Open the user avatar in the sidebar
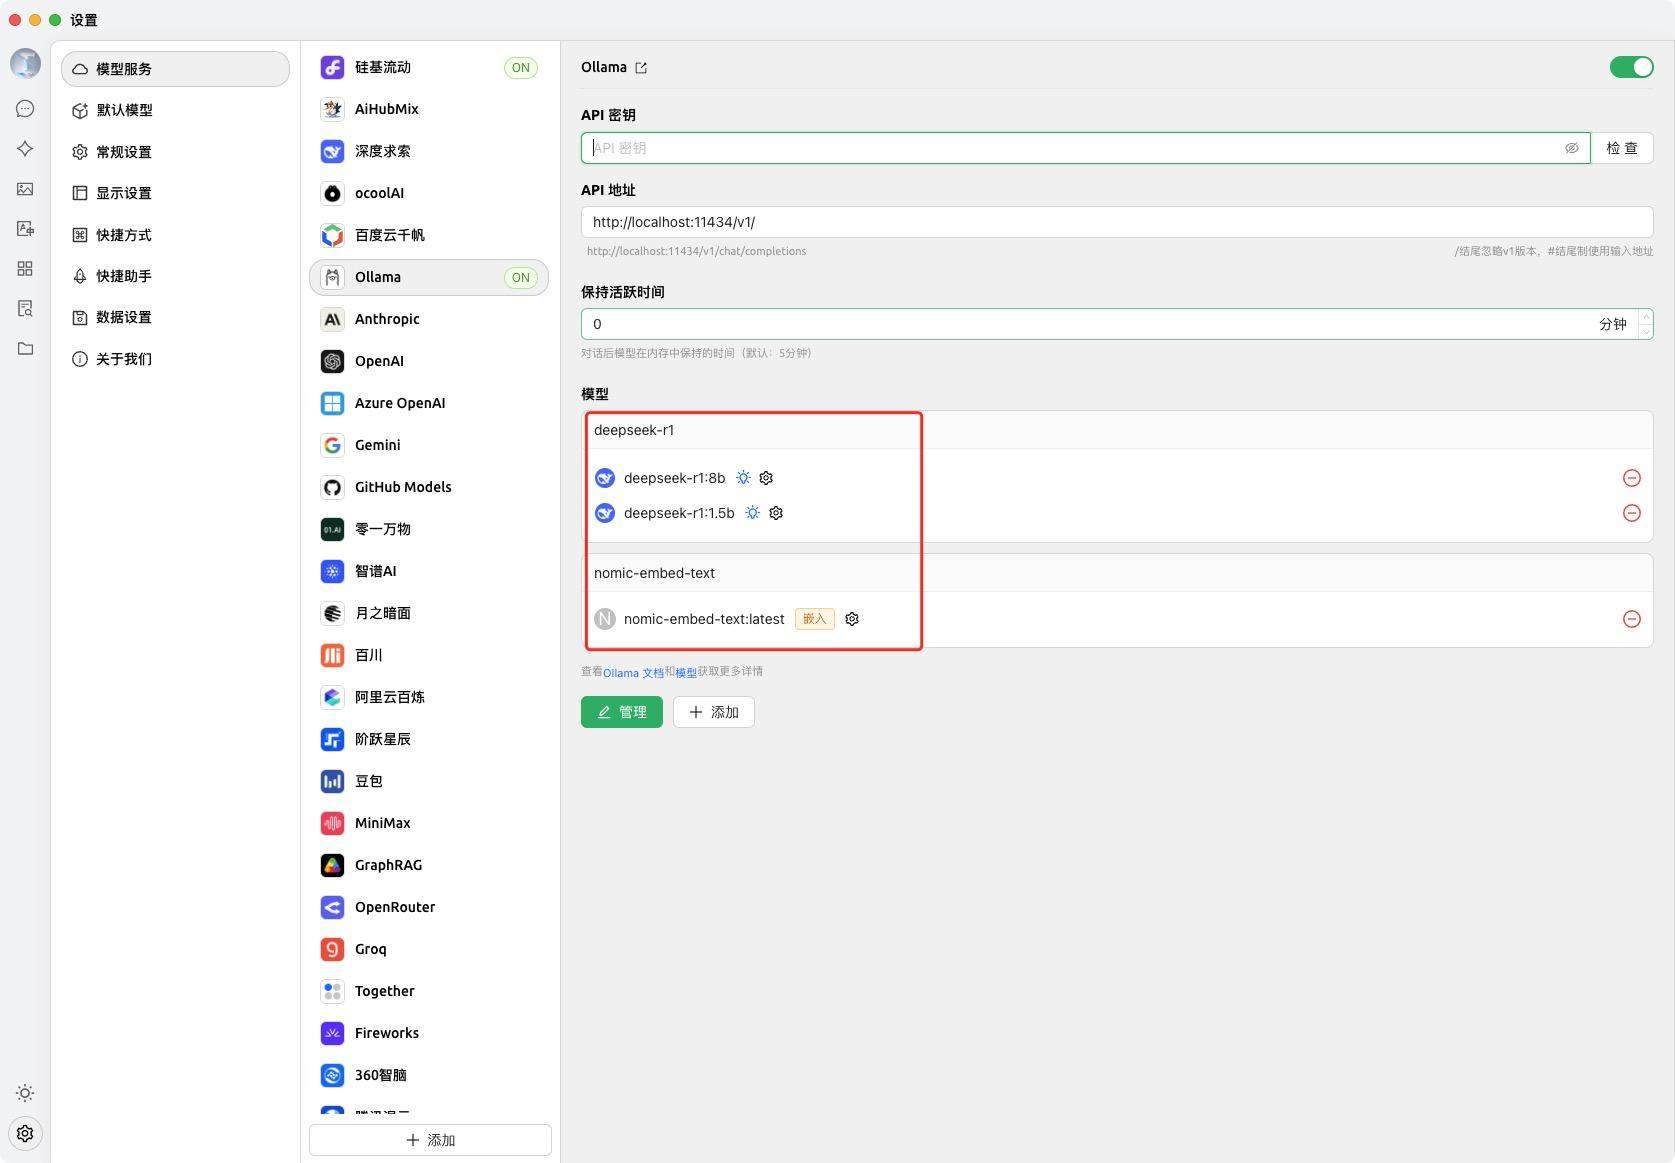Screen dimensions: 1675x1163 [x=25, y=63]
